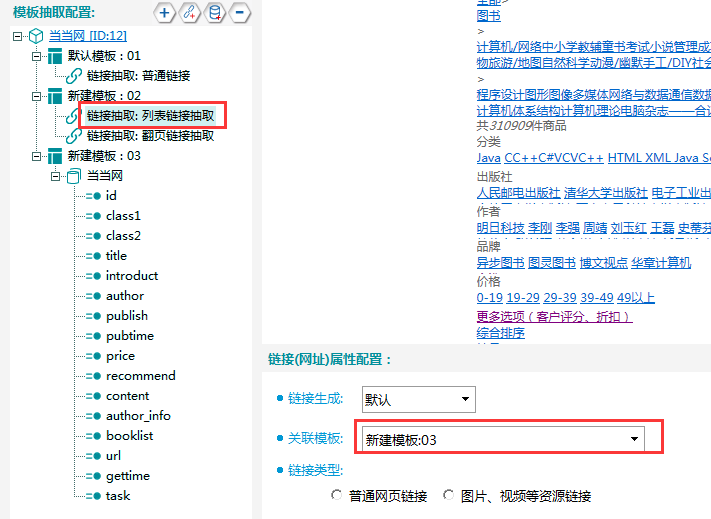Select the class2 field row
The height and width of the screenshot is (519, 711).
[123, 236]
